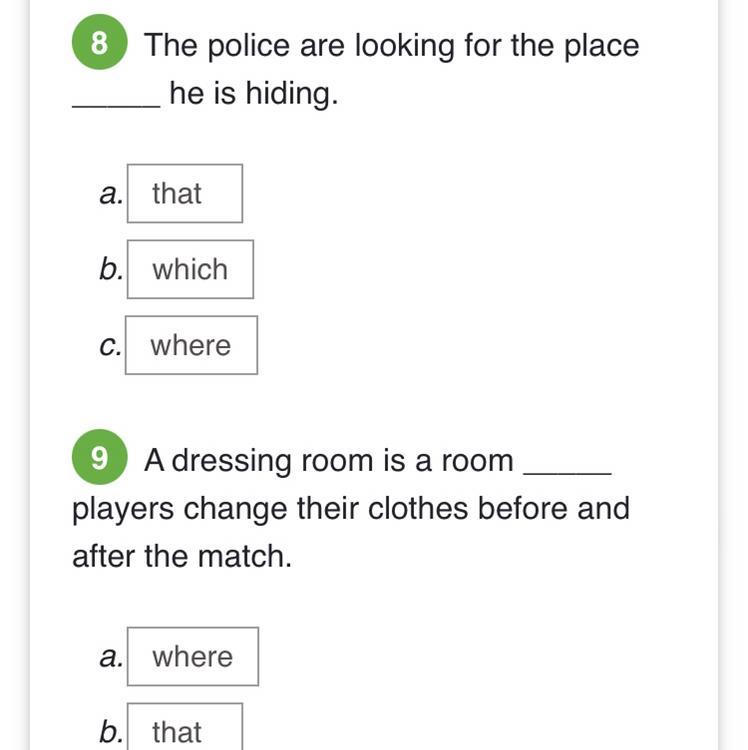Click the blank line in question 9
Viewport: 748px width, 750px height.
[x=568, y=473]
